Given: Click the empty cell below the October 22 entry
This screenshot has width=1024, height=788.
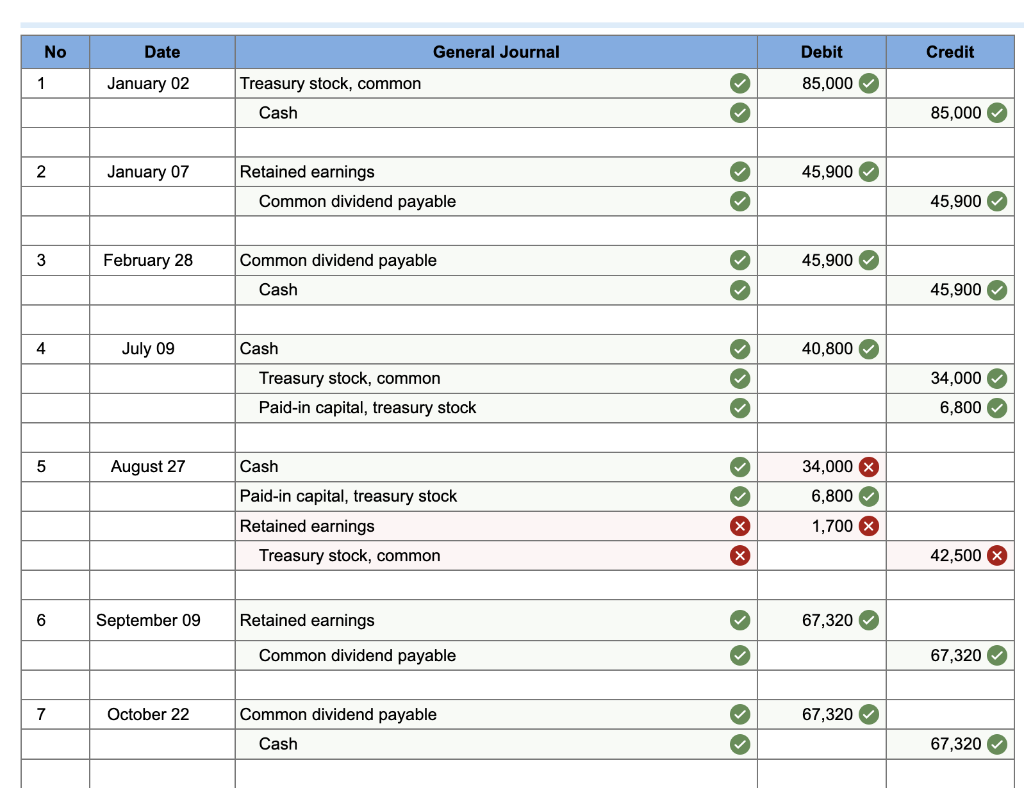Looking at the screenshot, I should coord(497,775).
